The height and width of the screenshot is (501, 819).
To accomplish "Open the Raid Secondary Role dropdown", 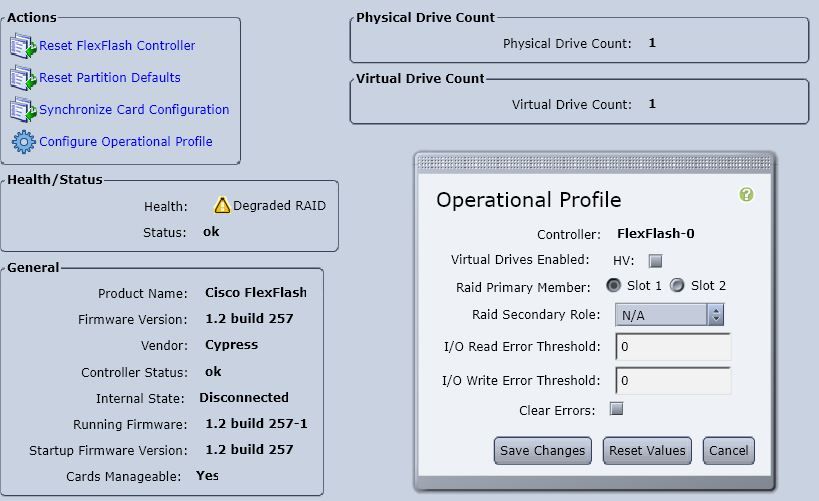I will [x=669, y=315].
